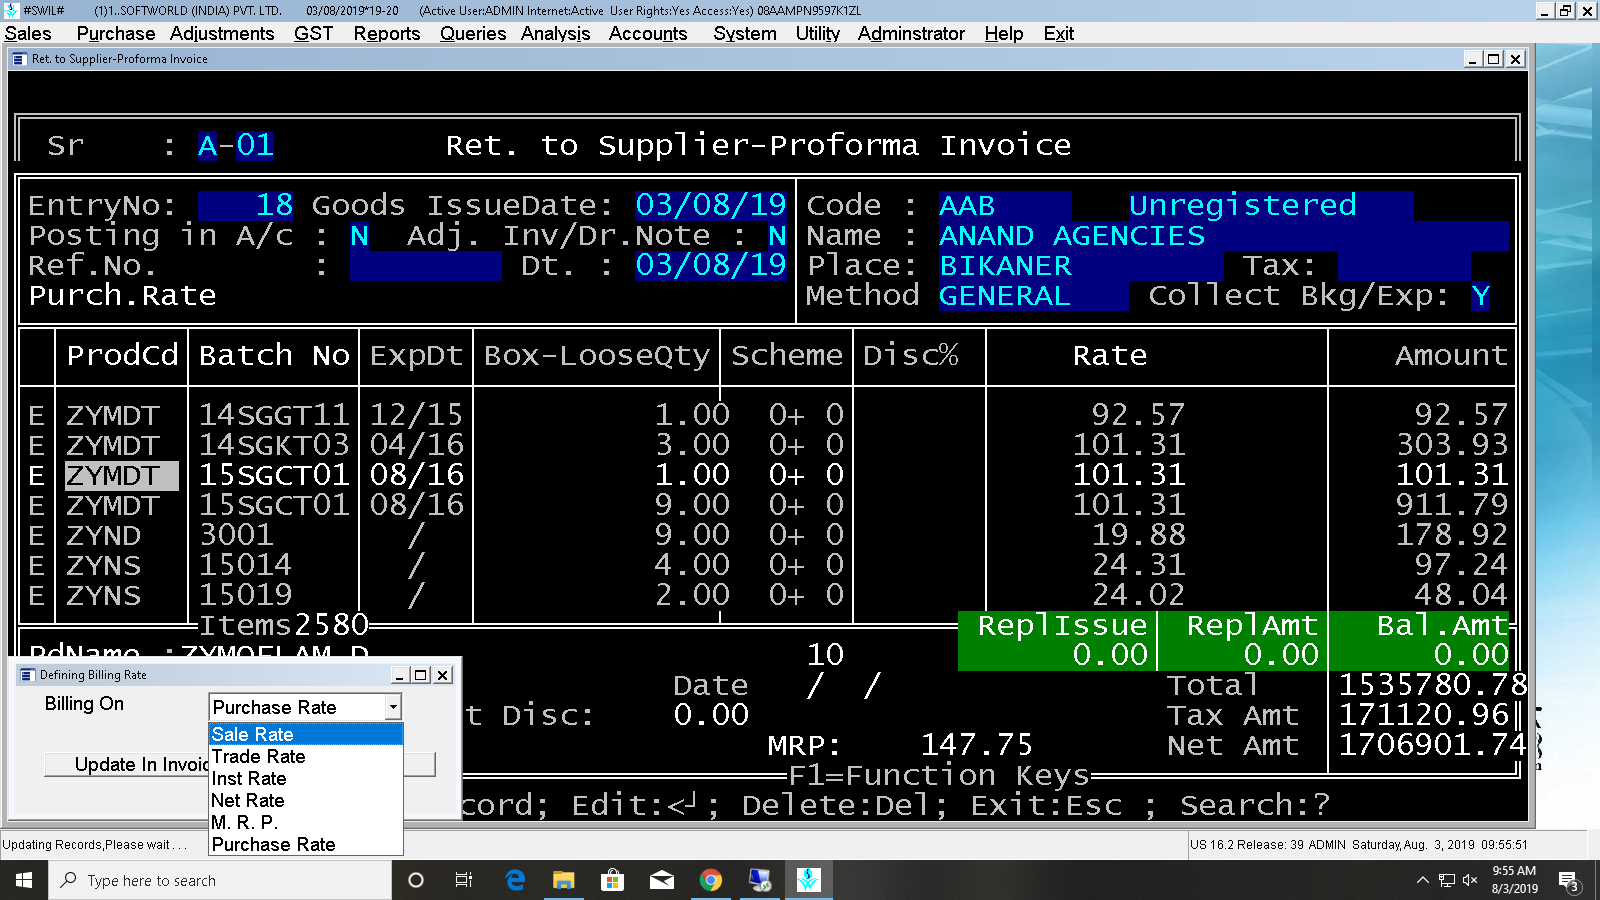The width and height of the screenshot is (1600, 900).
Task: Click the EntryNo field showing 18
Action: tap(246, 205)
